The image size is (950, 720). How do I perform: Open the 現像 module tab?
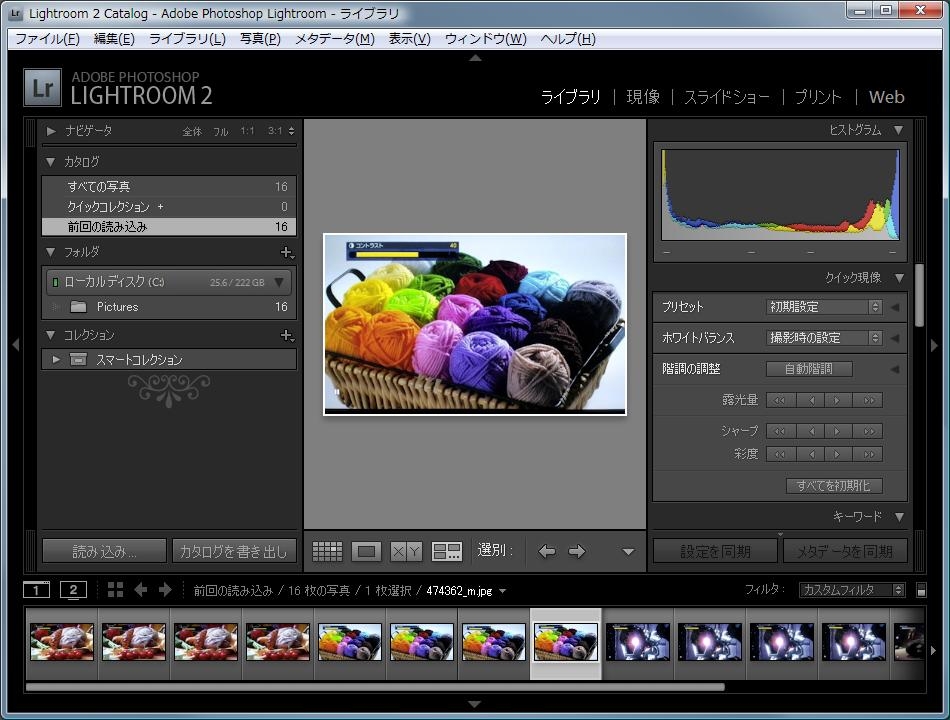(x=643, y=97)
